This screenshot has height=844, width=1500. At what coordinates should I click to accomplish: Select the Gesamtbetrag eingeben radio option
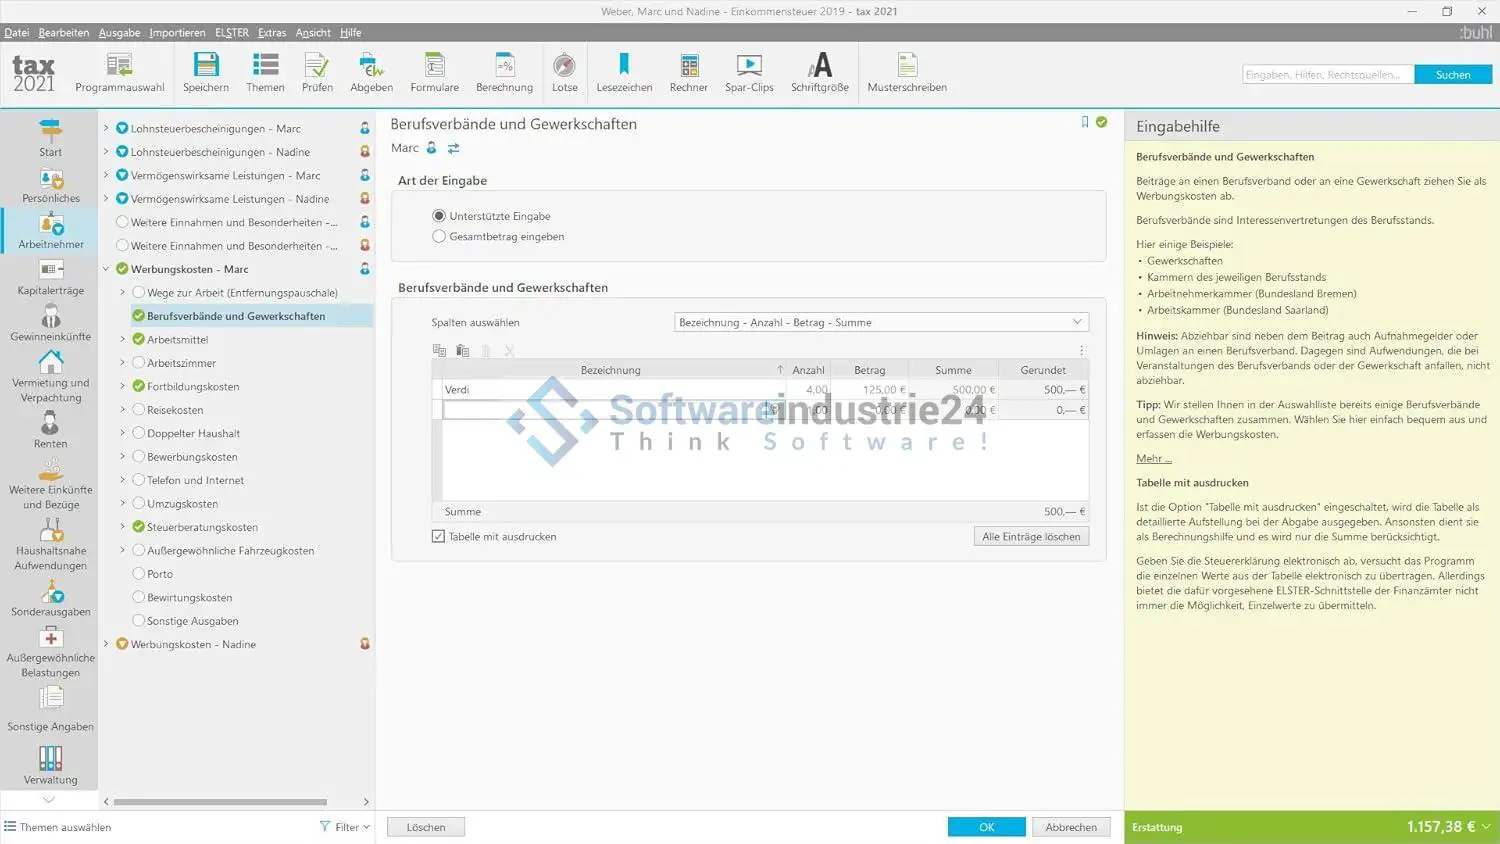(439, 237)
